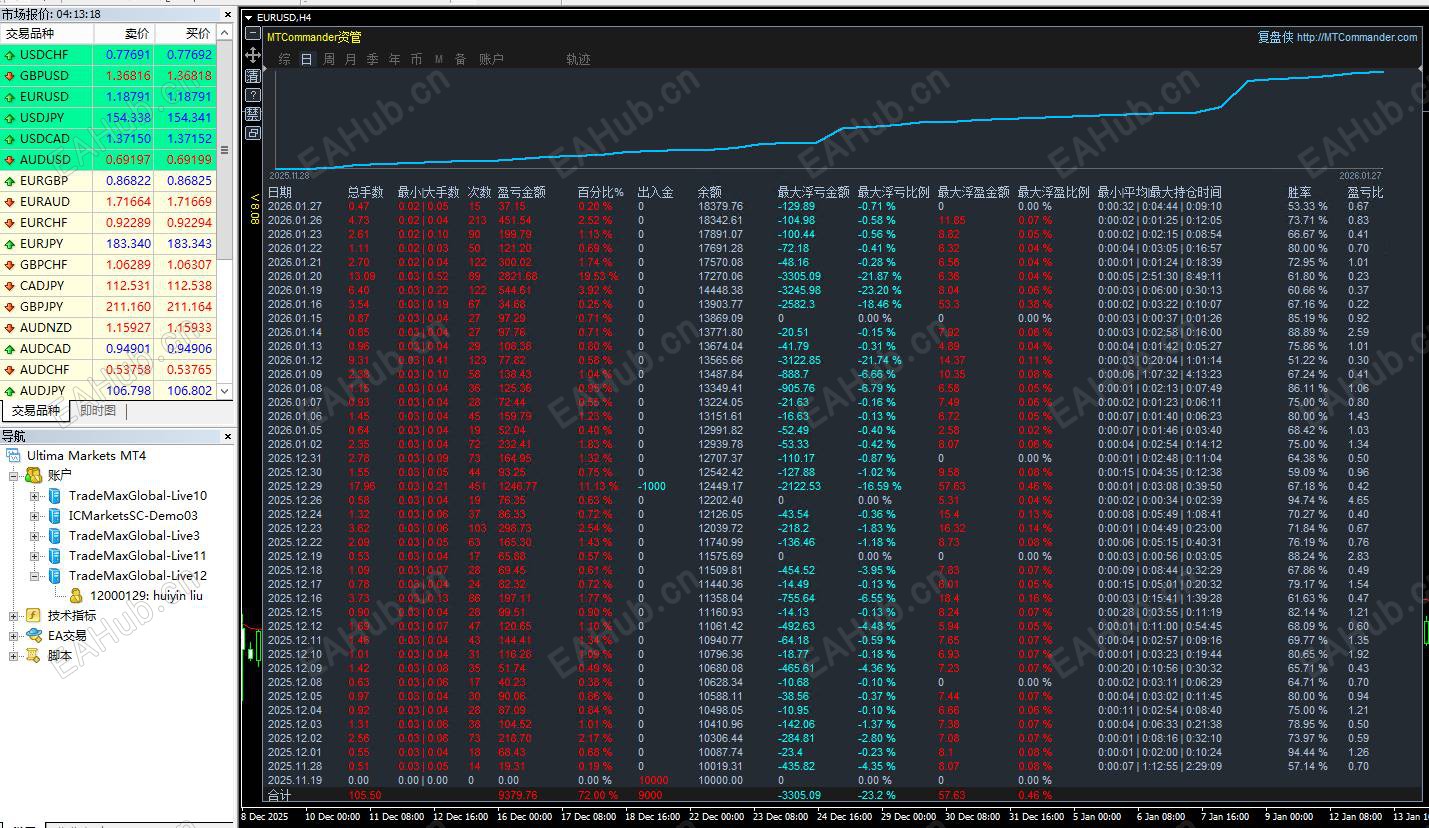
Task: Toggle the 轨迹 trace display option
Action: (x=578, y=59)
